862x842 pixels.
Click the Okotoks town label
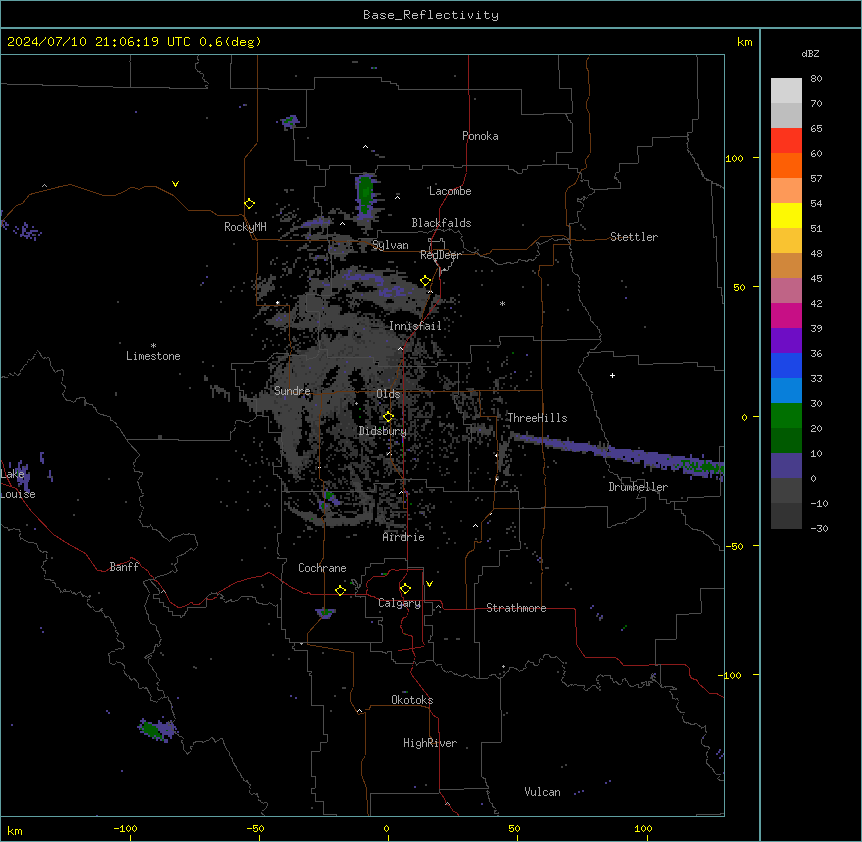[412, 700]
